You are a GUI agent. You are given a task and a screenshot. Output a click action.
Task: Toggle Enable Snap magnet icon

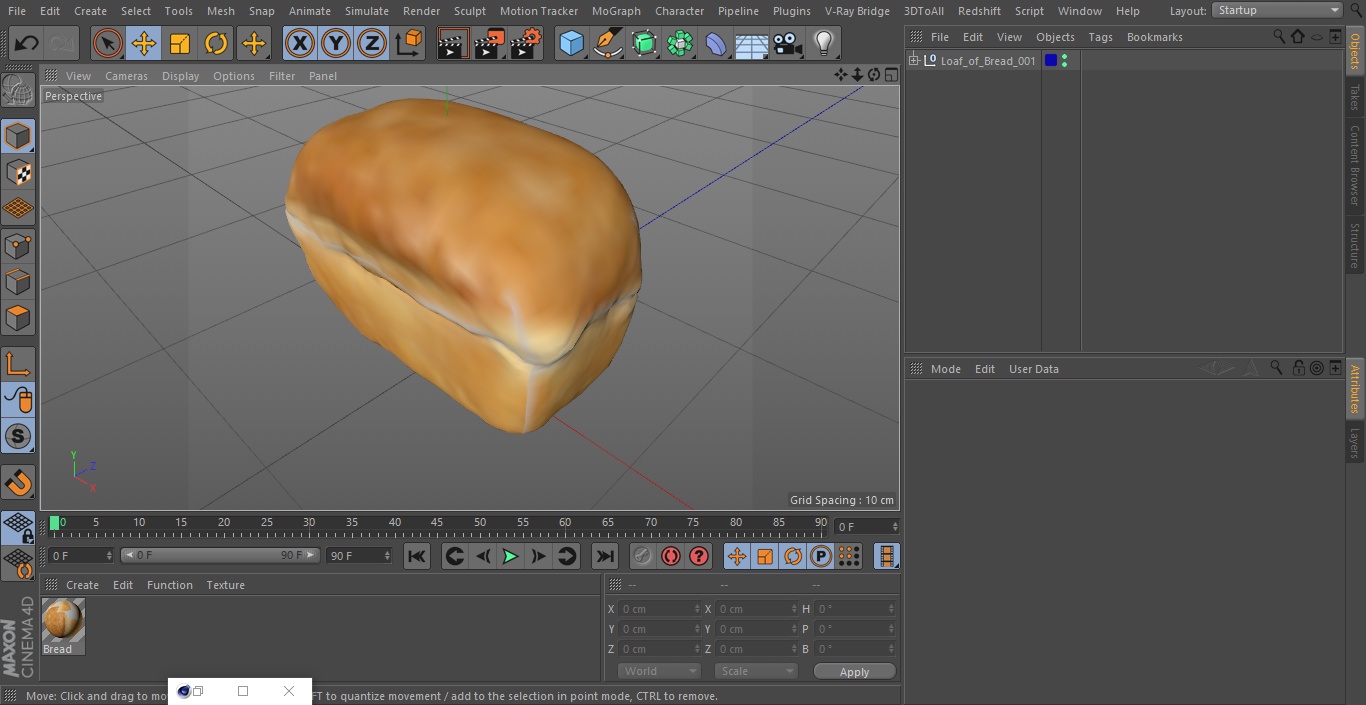tap(18, 483)
